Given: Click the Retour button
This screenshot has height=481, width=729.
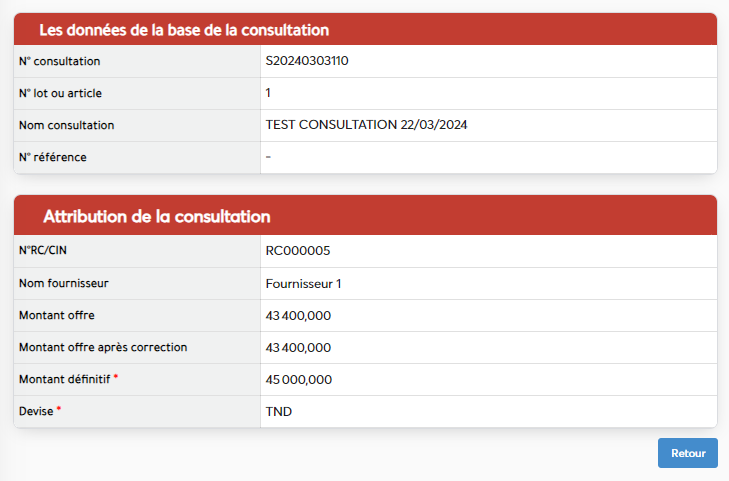Looking at the screenshot, I should pyautogui.click(x=687, y=453).
